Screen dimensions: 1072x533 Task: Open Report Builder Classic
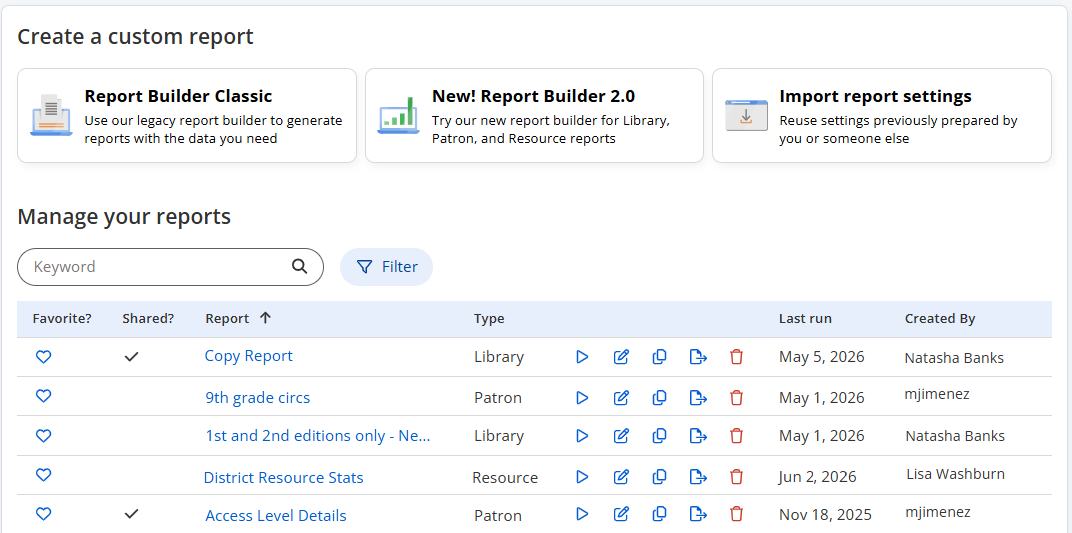187,115
